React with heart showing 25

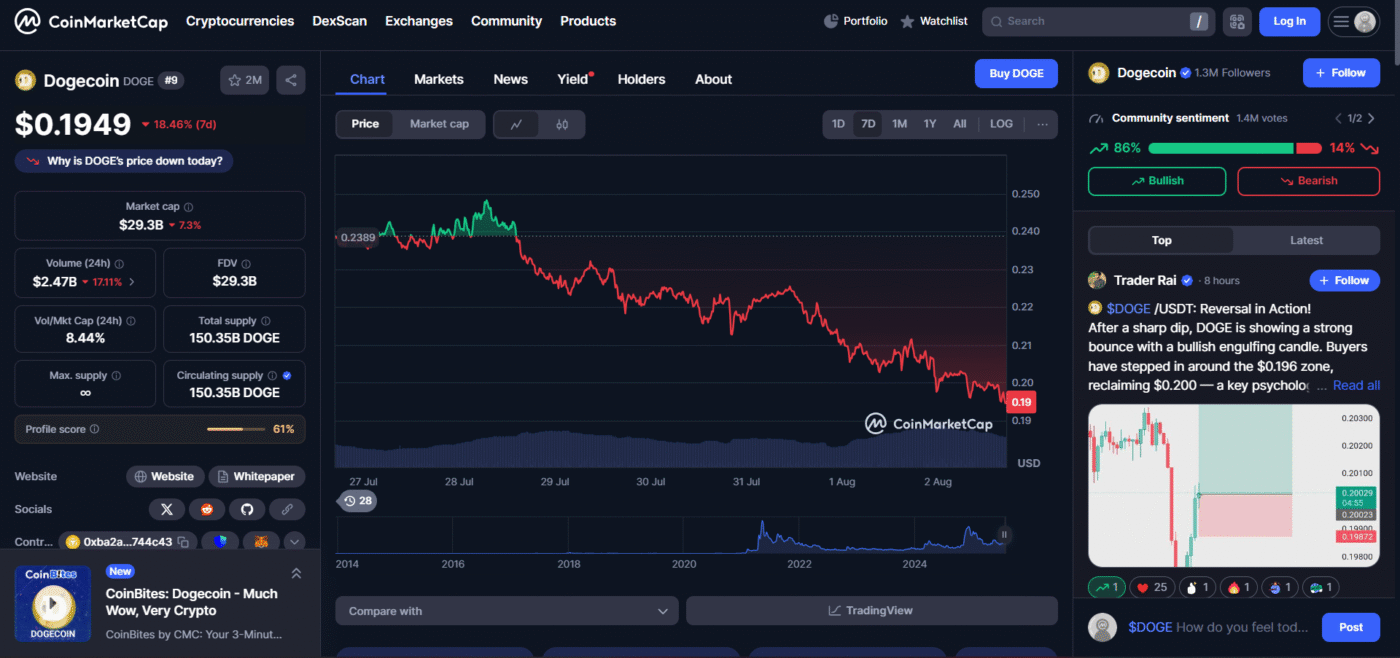[x=1151, y=587]
